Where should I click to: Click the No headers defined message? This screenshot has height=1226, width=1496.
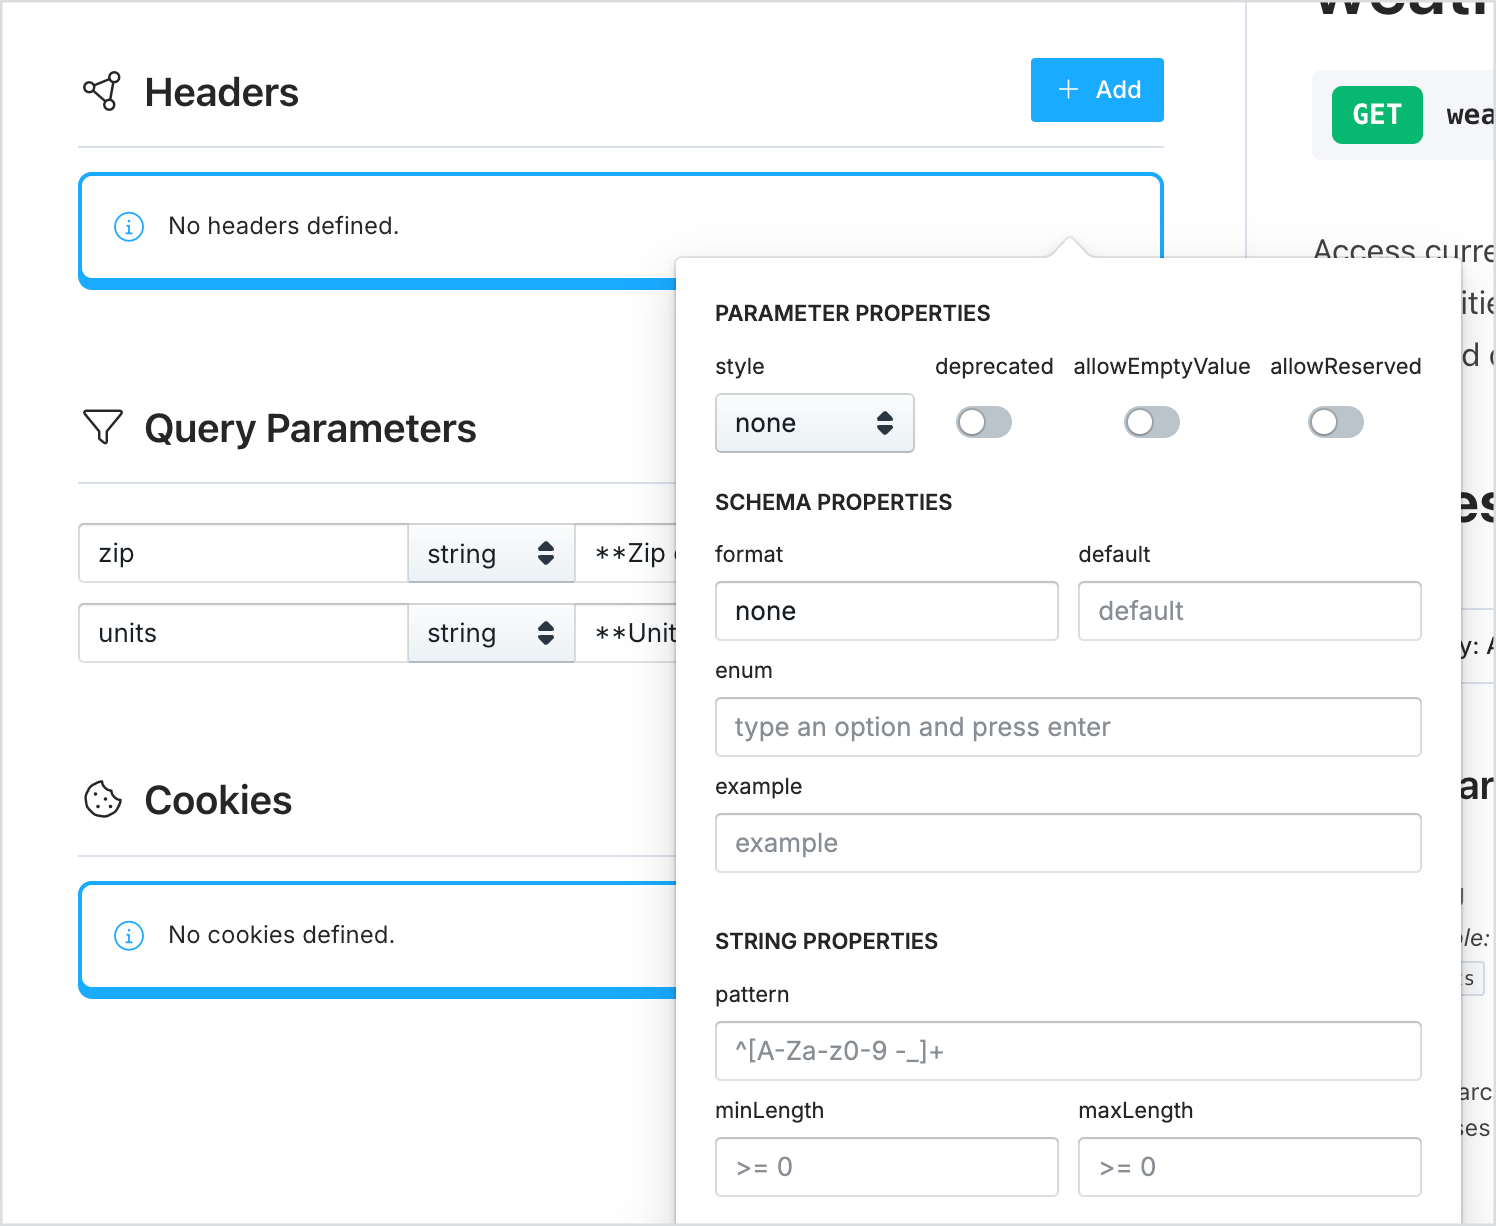[x=284, y=226]
